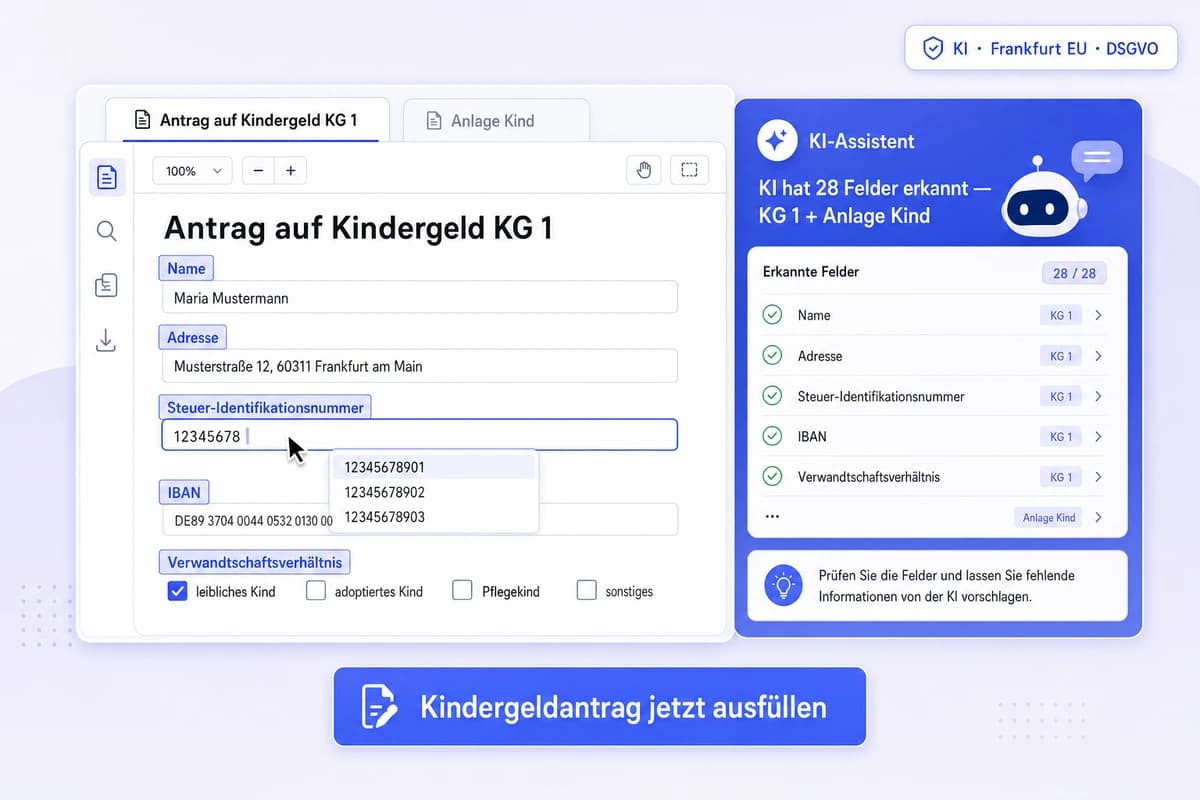The height and width of the screenshot is (800, 1200).
Task: Expand the Steuer-Identifikationsnummer row chevron
Action: [x=1098, y=396]
